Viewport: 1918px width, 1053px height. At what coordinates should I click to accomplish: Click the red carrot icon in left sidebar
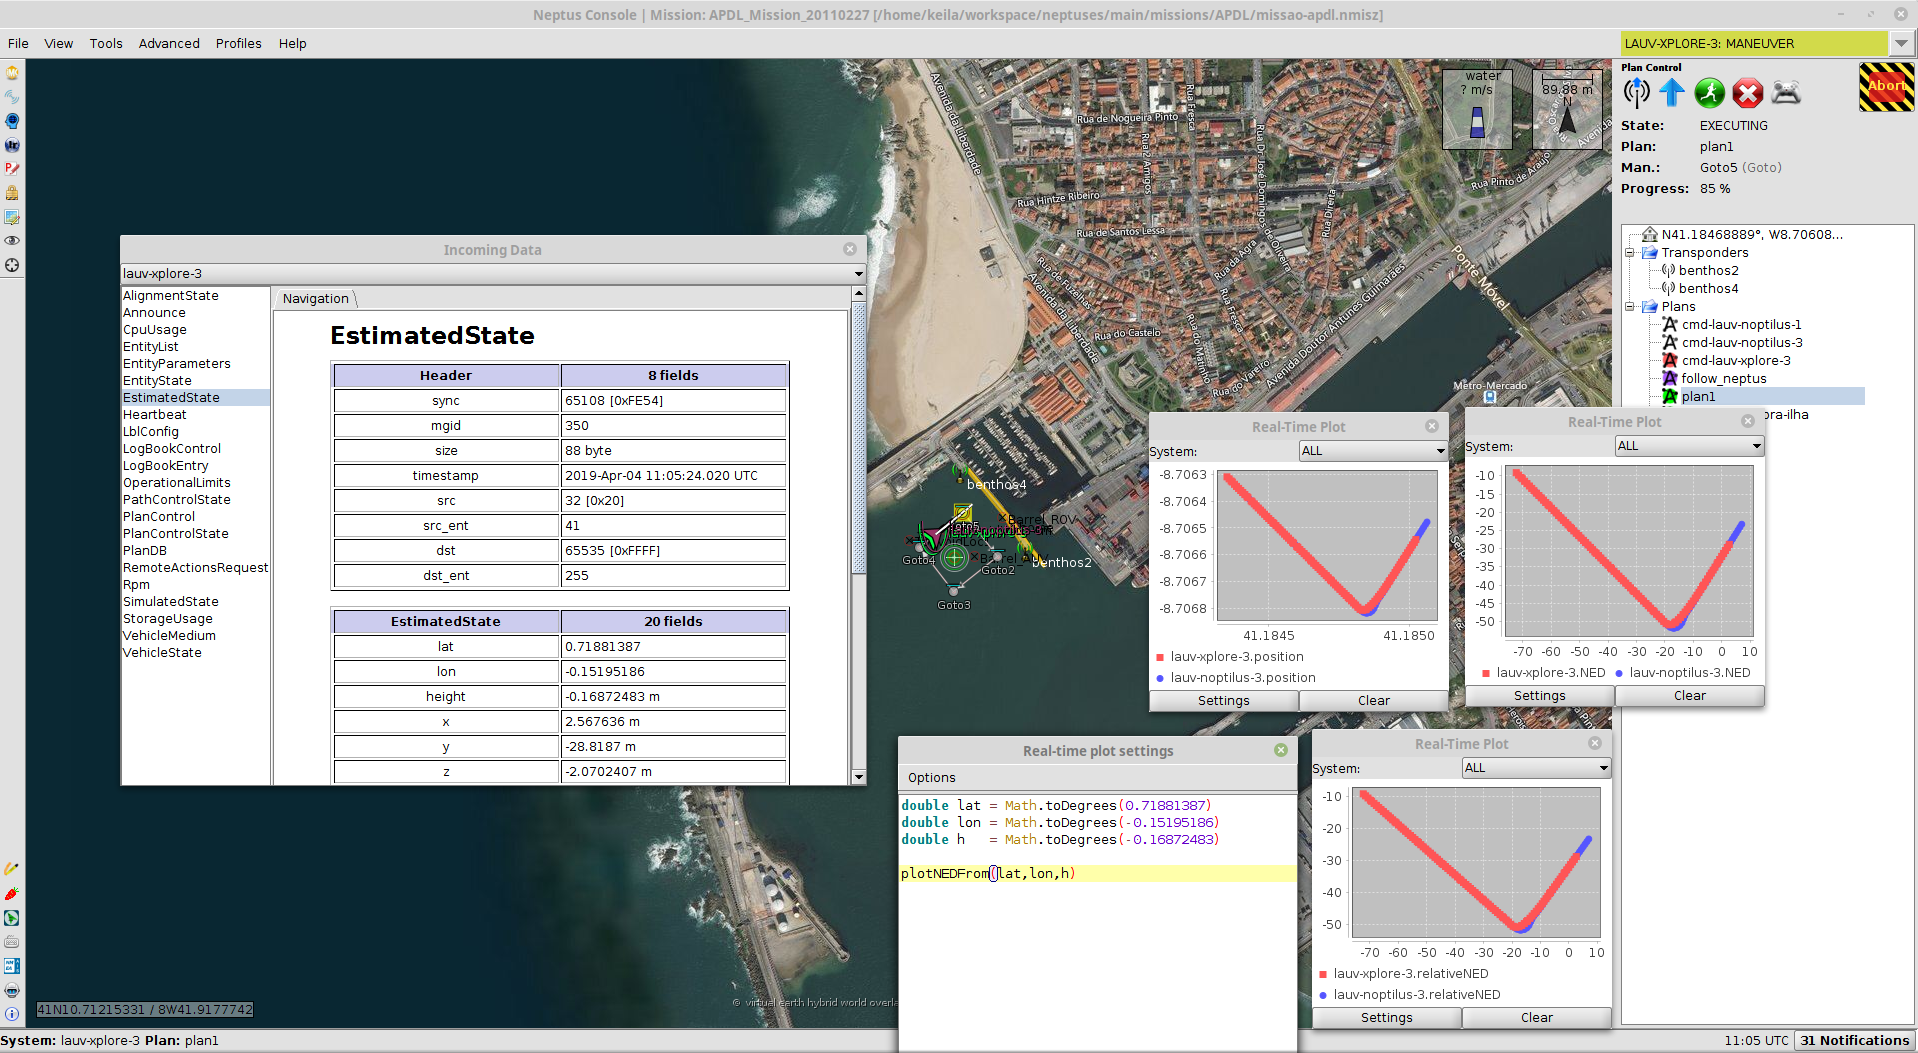12,893
